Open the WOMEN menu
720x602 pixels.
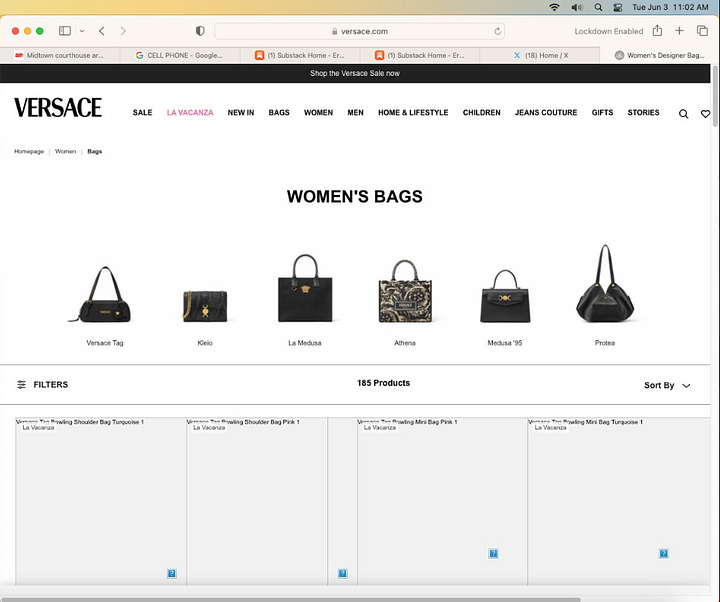[318, 113]
